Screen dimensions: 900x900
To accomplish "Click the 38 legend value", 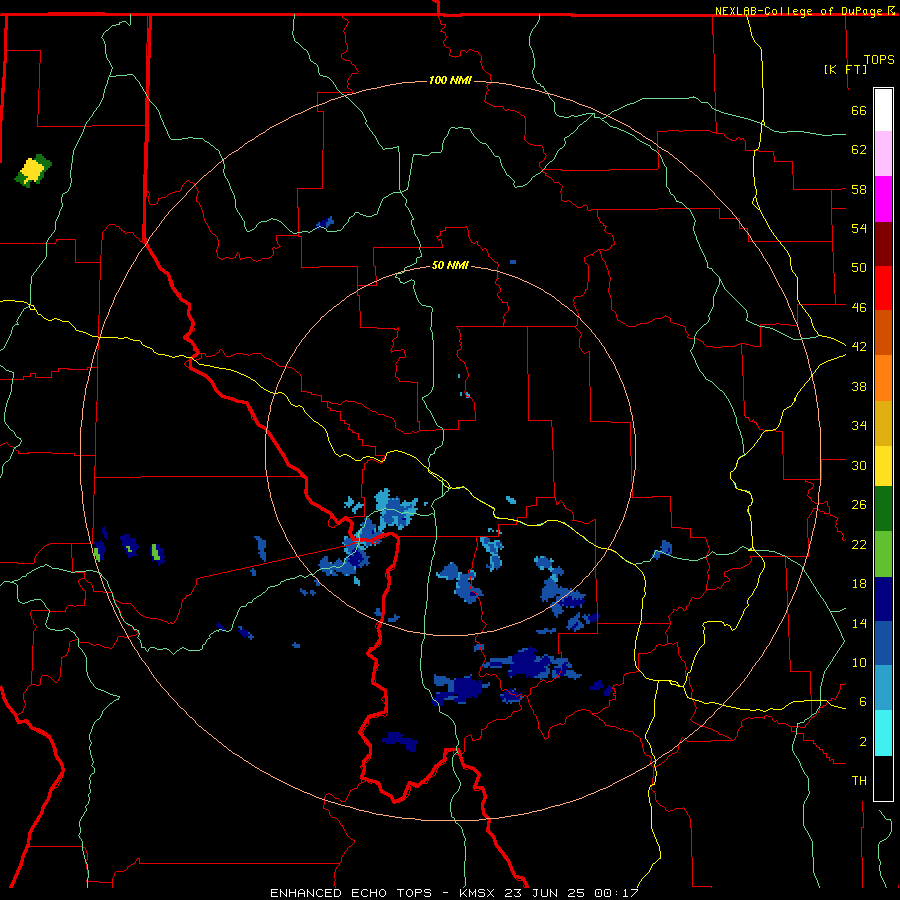I will 859,386.
